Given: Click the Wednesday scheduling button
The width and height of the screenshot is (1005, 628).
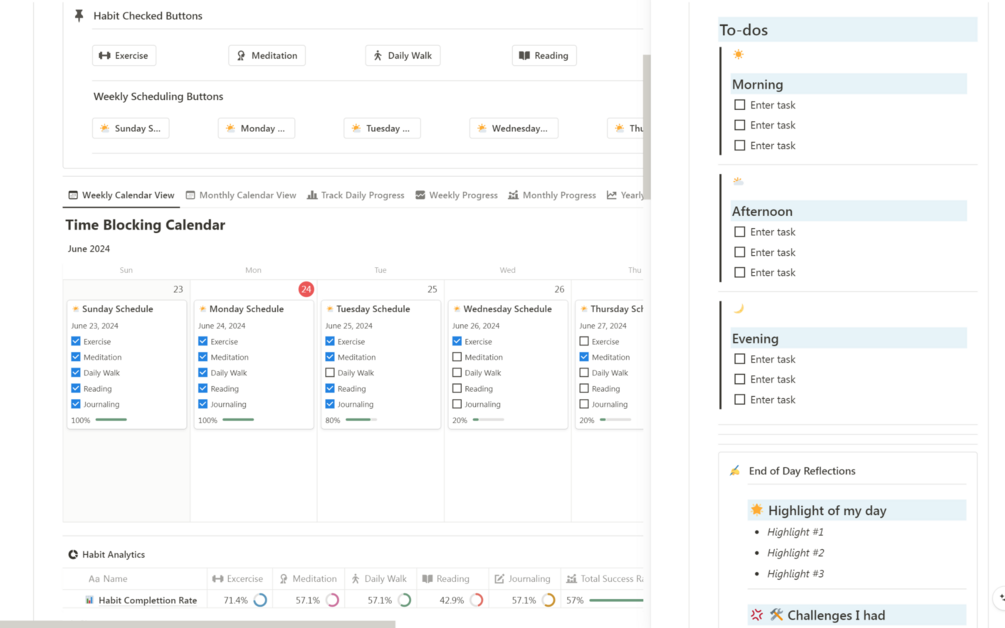Looking at the screenshot, I should tap(513, 128).
